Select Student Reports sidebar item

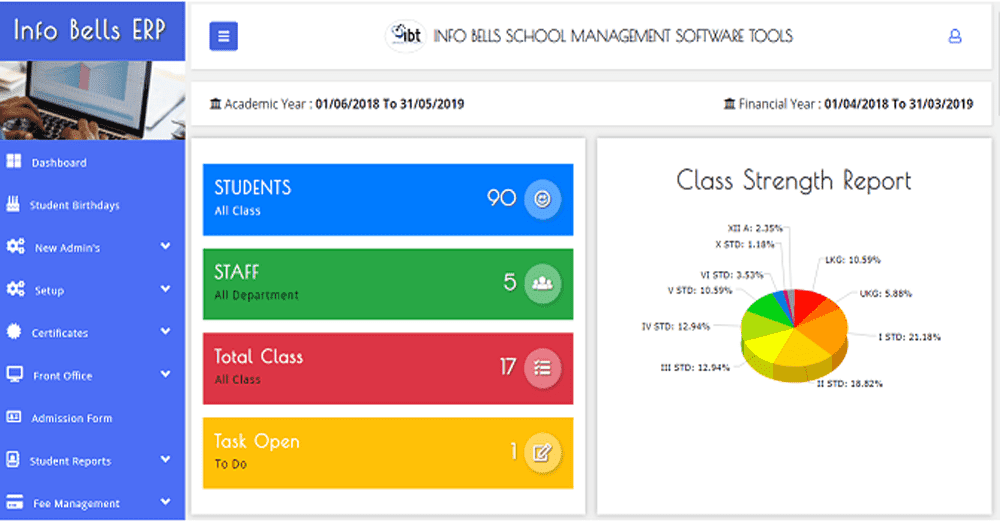pos(92,461)
